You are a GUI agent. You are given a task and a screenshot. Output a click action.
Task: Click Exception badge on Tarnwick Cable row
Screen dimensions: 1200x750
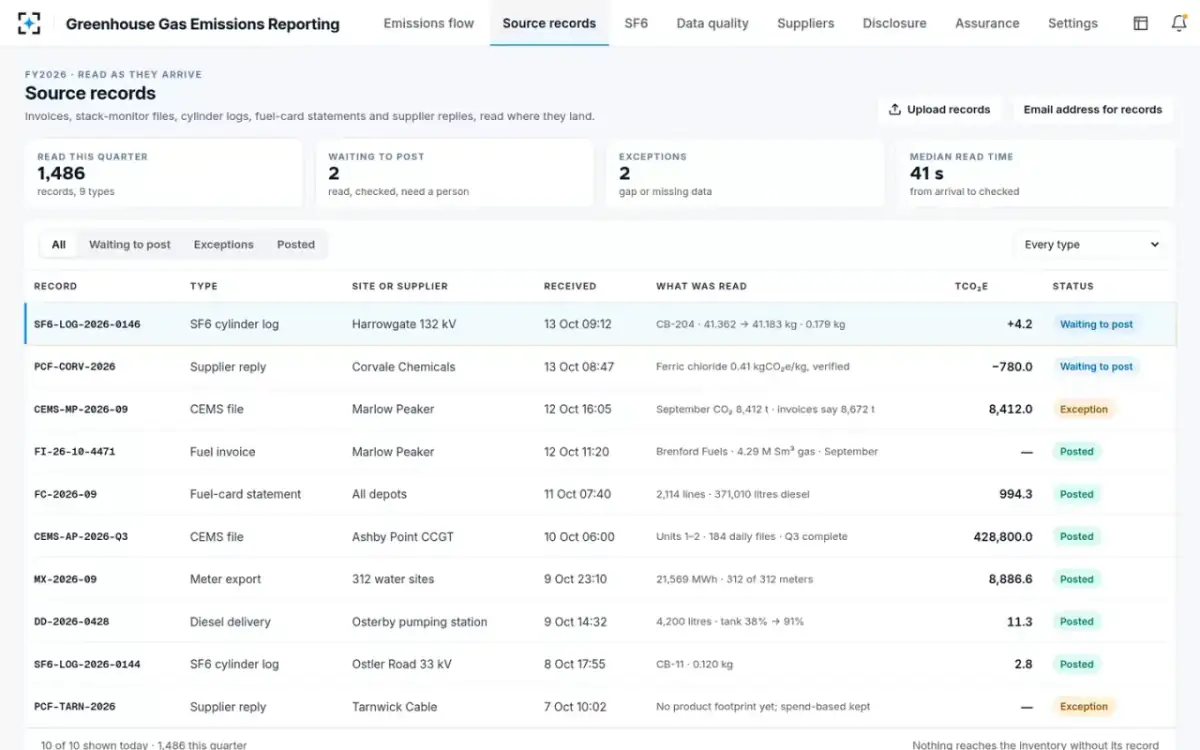(1084, 707)
